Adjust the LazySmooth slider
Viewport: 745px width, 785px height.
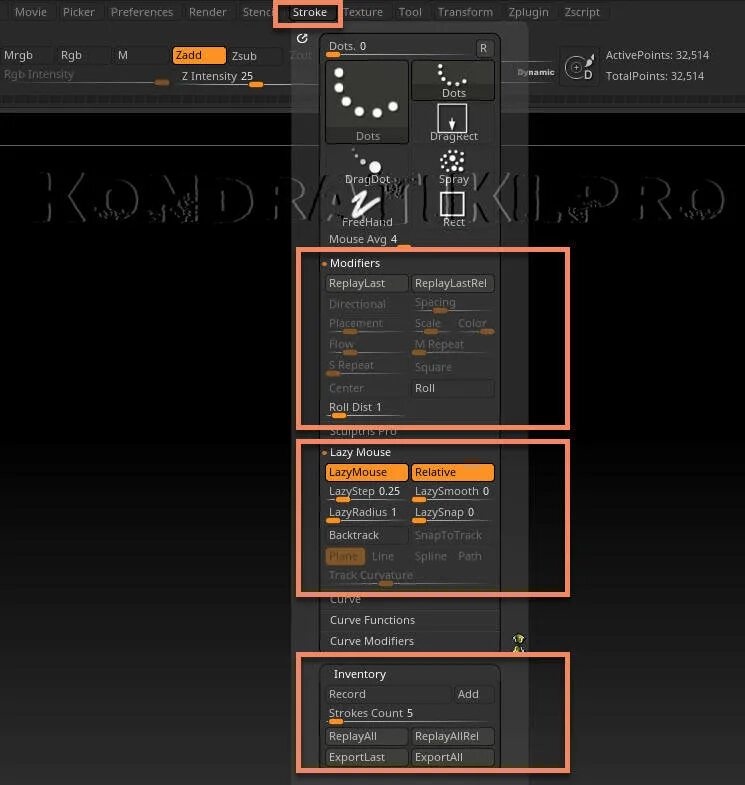click(451, 493)
